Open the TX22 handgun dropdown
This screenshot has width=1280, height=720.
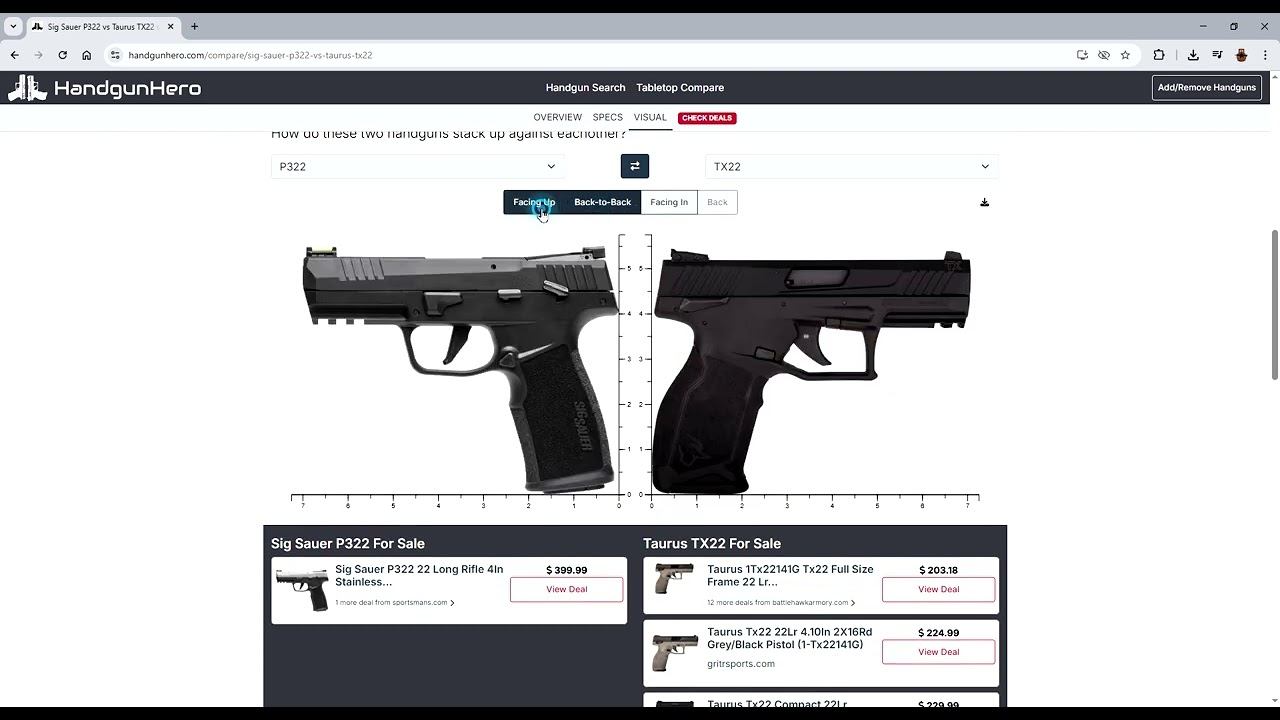click(x=852, y=166)
